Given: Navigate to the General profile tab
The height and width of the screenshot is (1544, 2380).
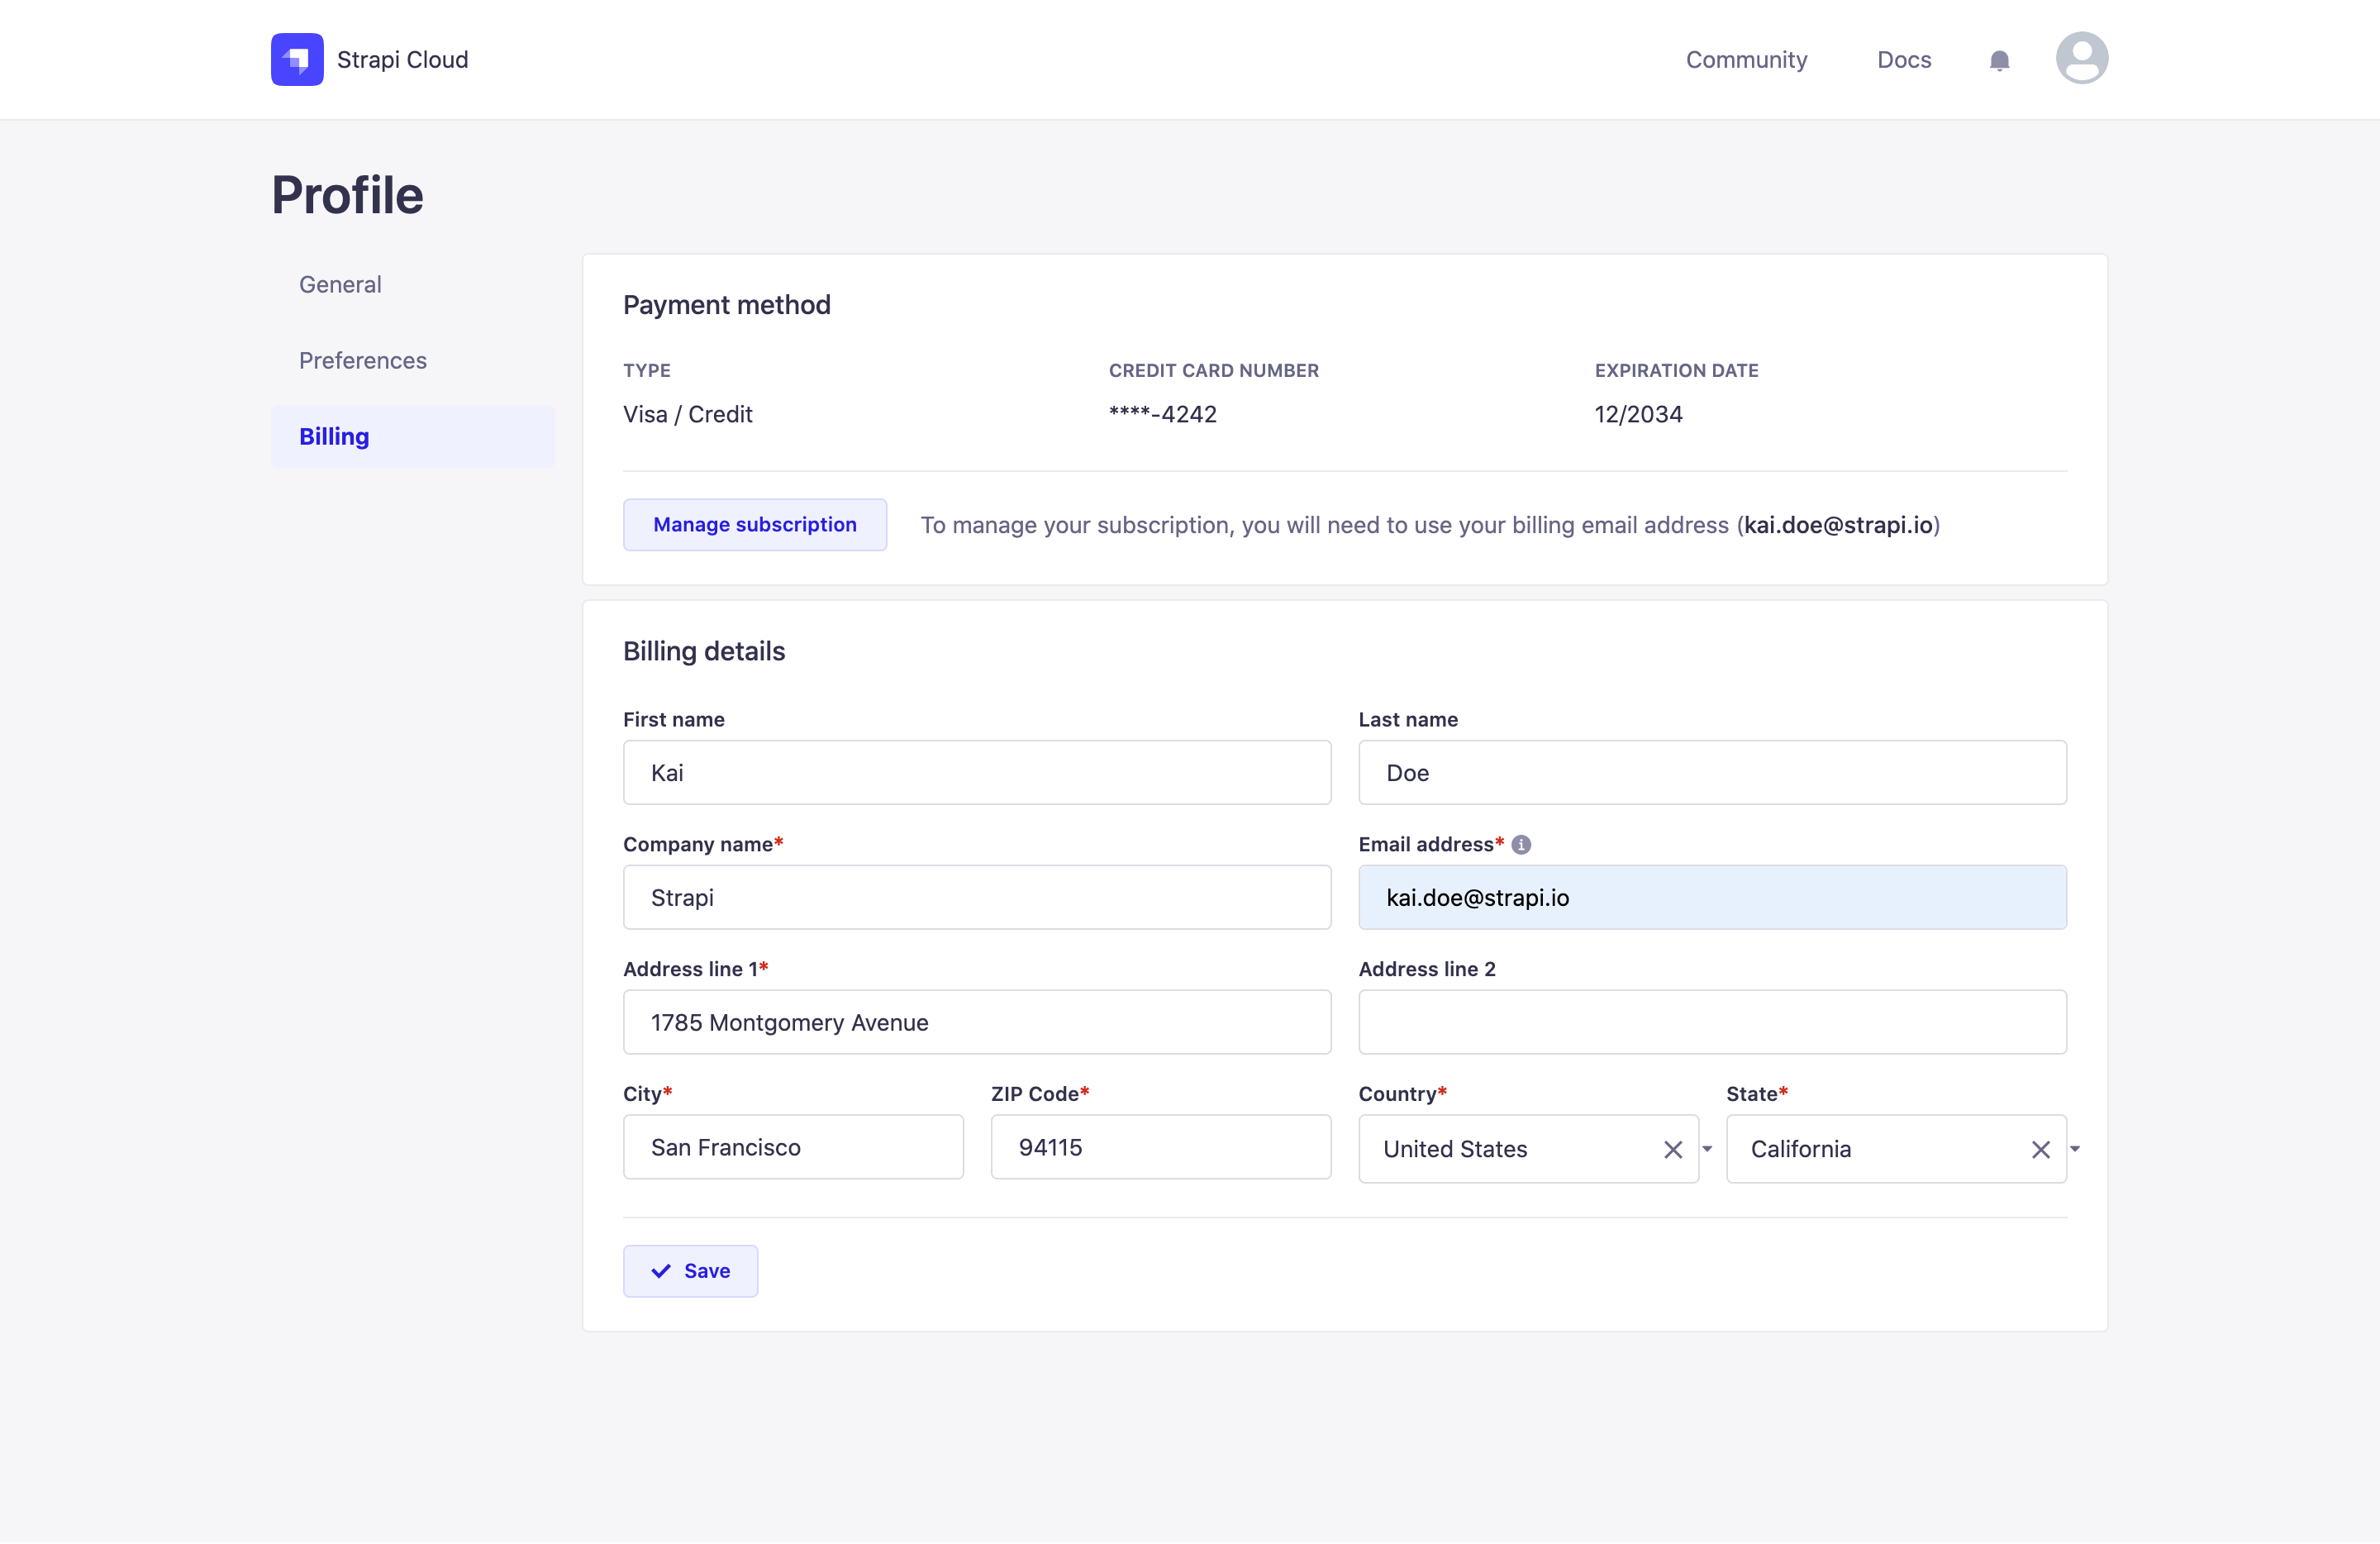Looking at the screenshot, I should point(338,283).
